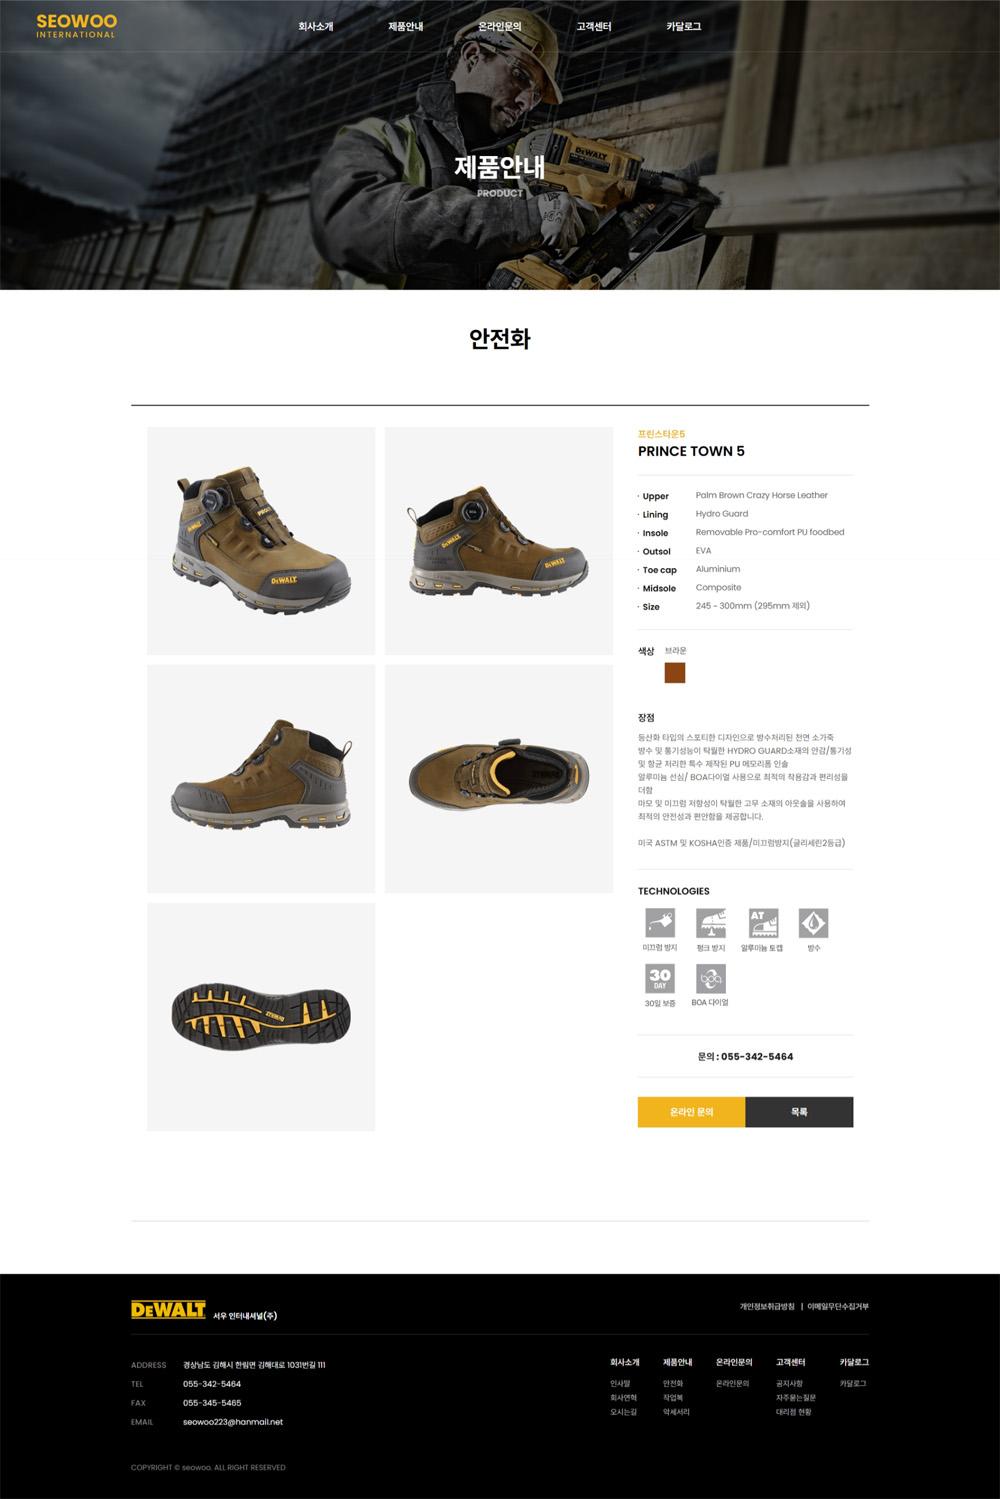Open the 고객센터 top menu
The height and width of the screenshot is (1499, 1000).
[594, 26]
